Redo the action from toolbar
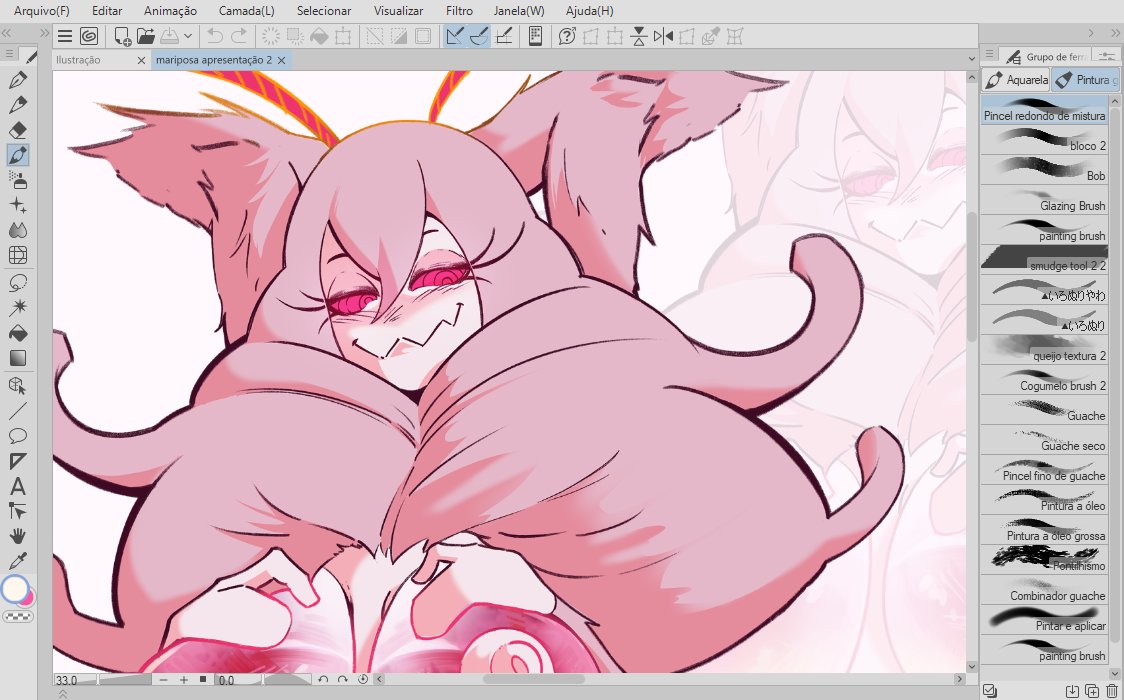 pos(239,36)
